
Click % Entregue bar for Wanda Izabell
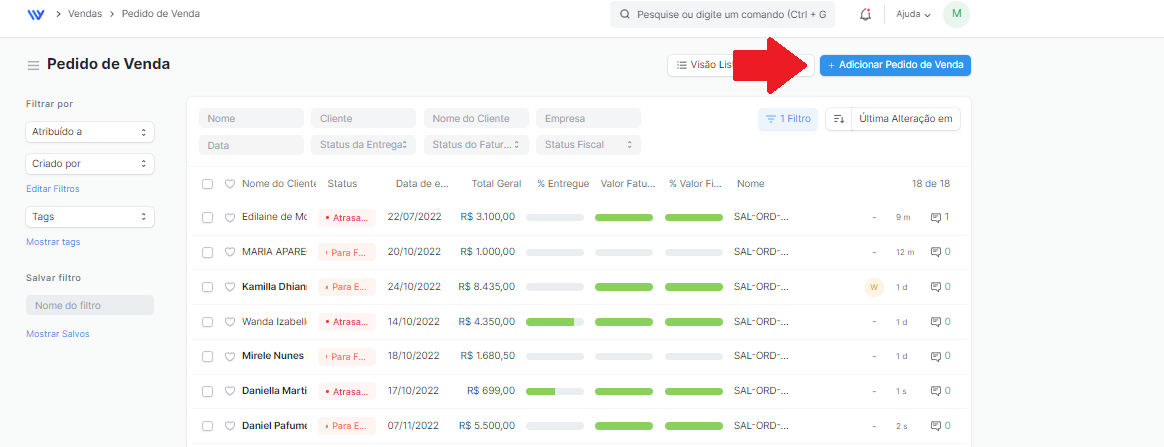555,322
